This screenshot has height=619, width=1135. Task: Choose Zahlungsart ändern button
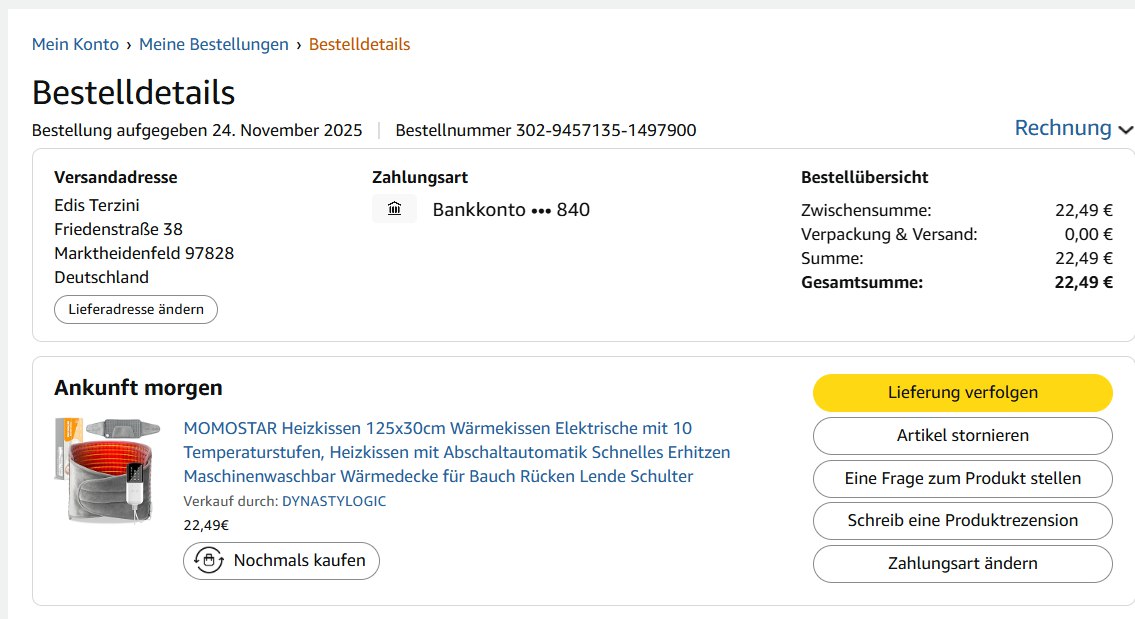962,563
